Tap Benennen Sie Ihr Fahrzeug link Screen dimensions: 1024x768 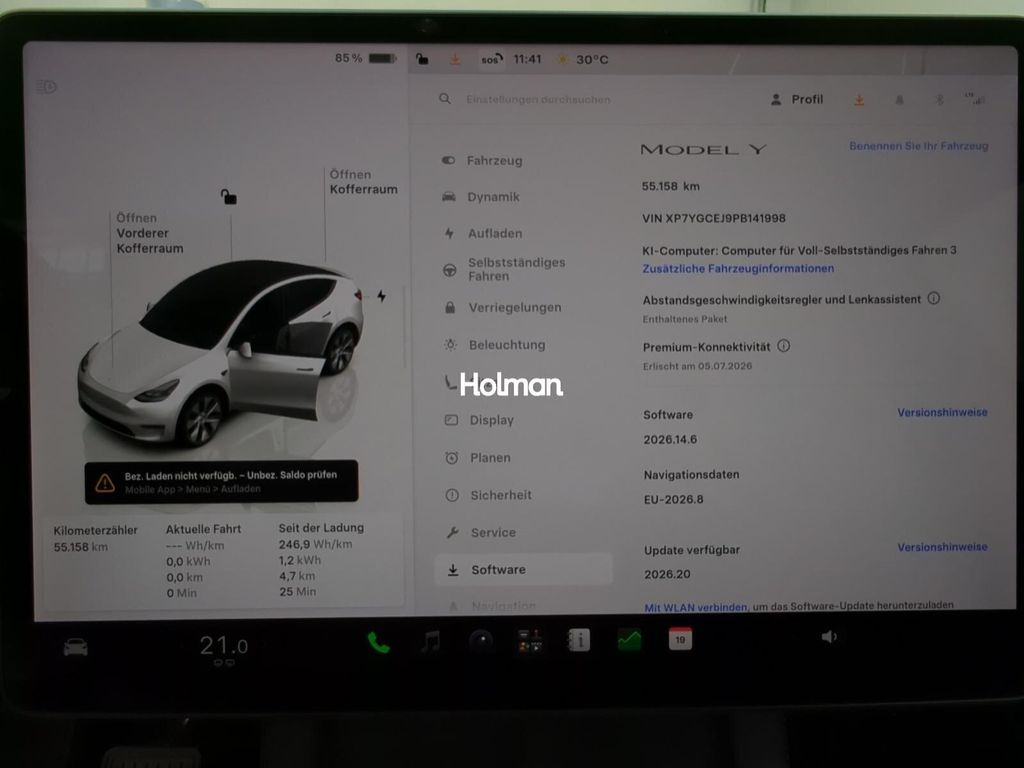[918, 146]
